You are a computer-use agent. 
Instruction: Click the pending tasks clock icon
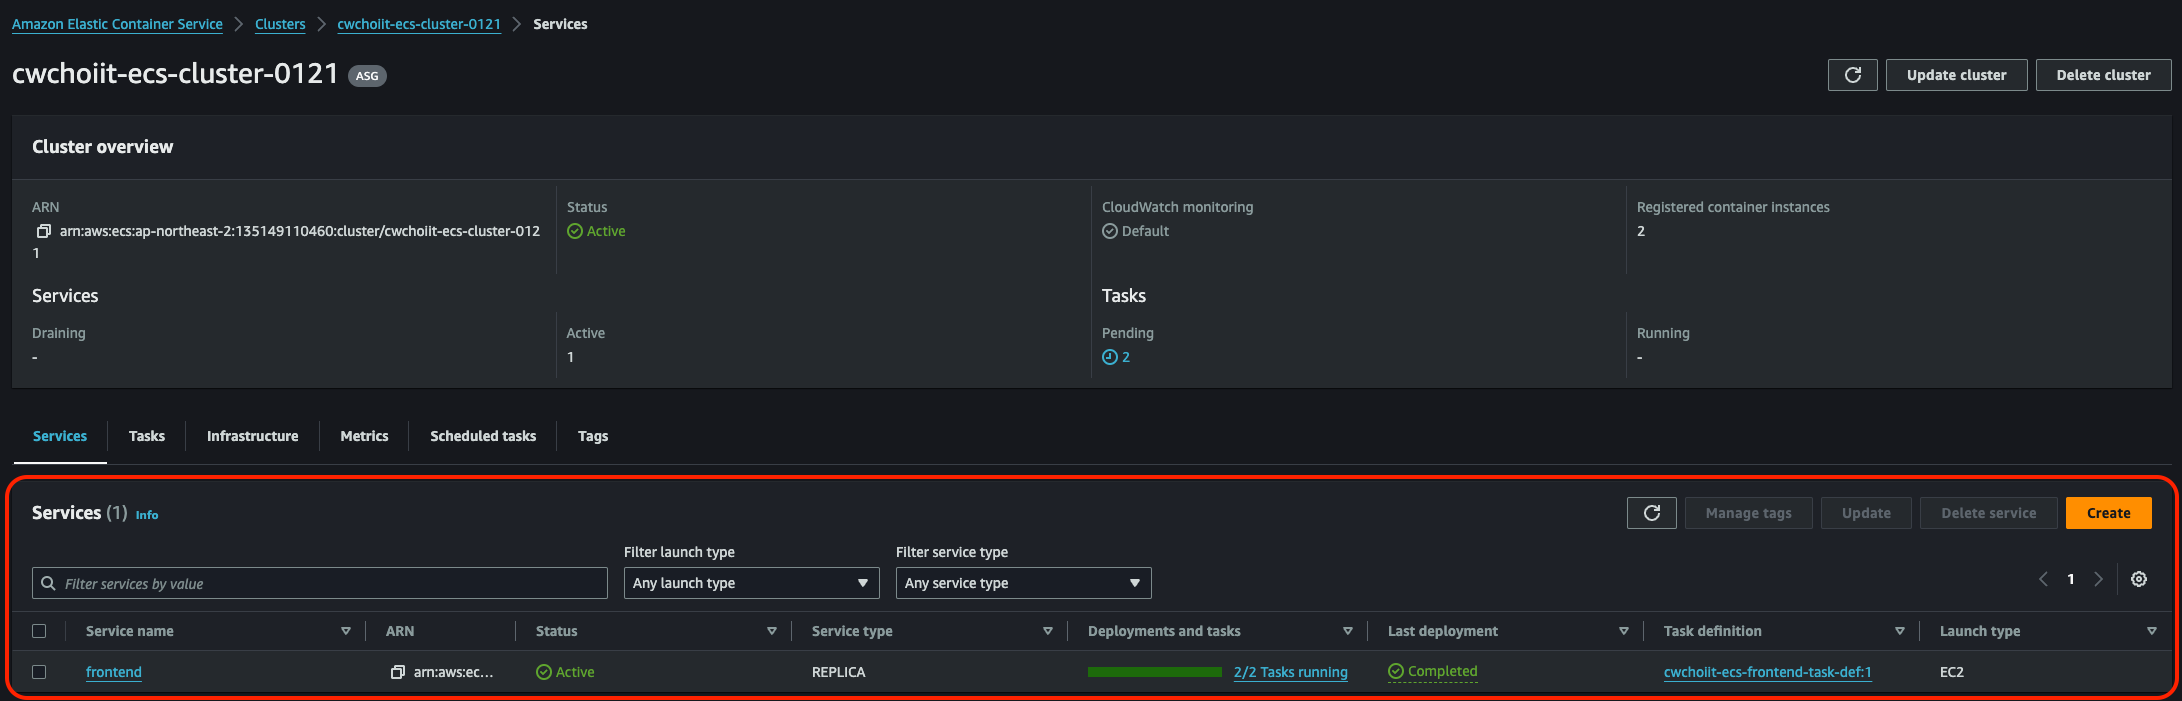(x=1109, y=357)
